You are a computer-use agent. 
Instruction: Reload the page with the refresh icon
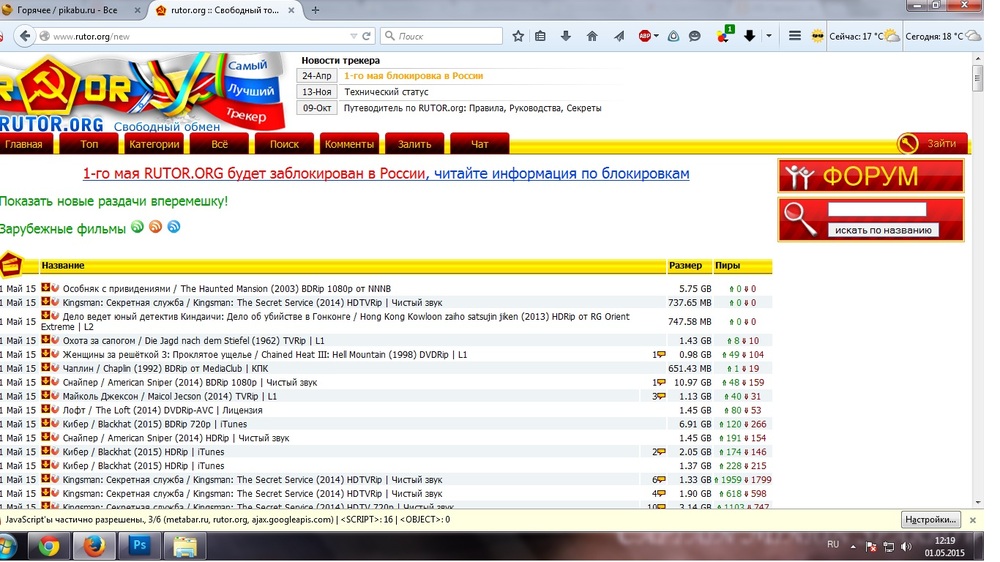(367, 36)
